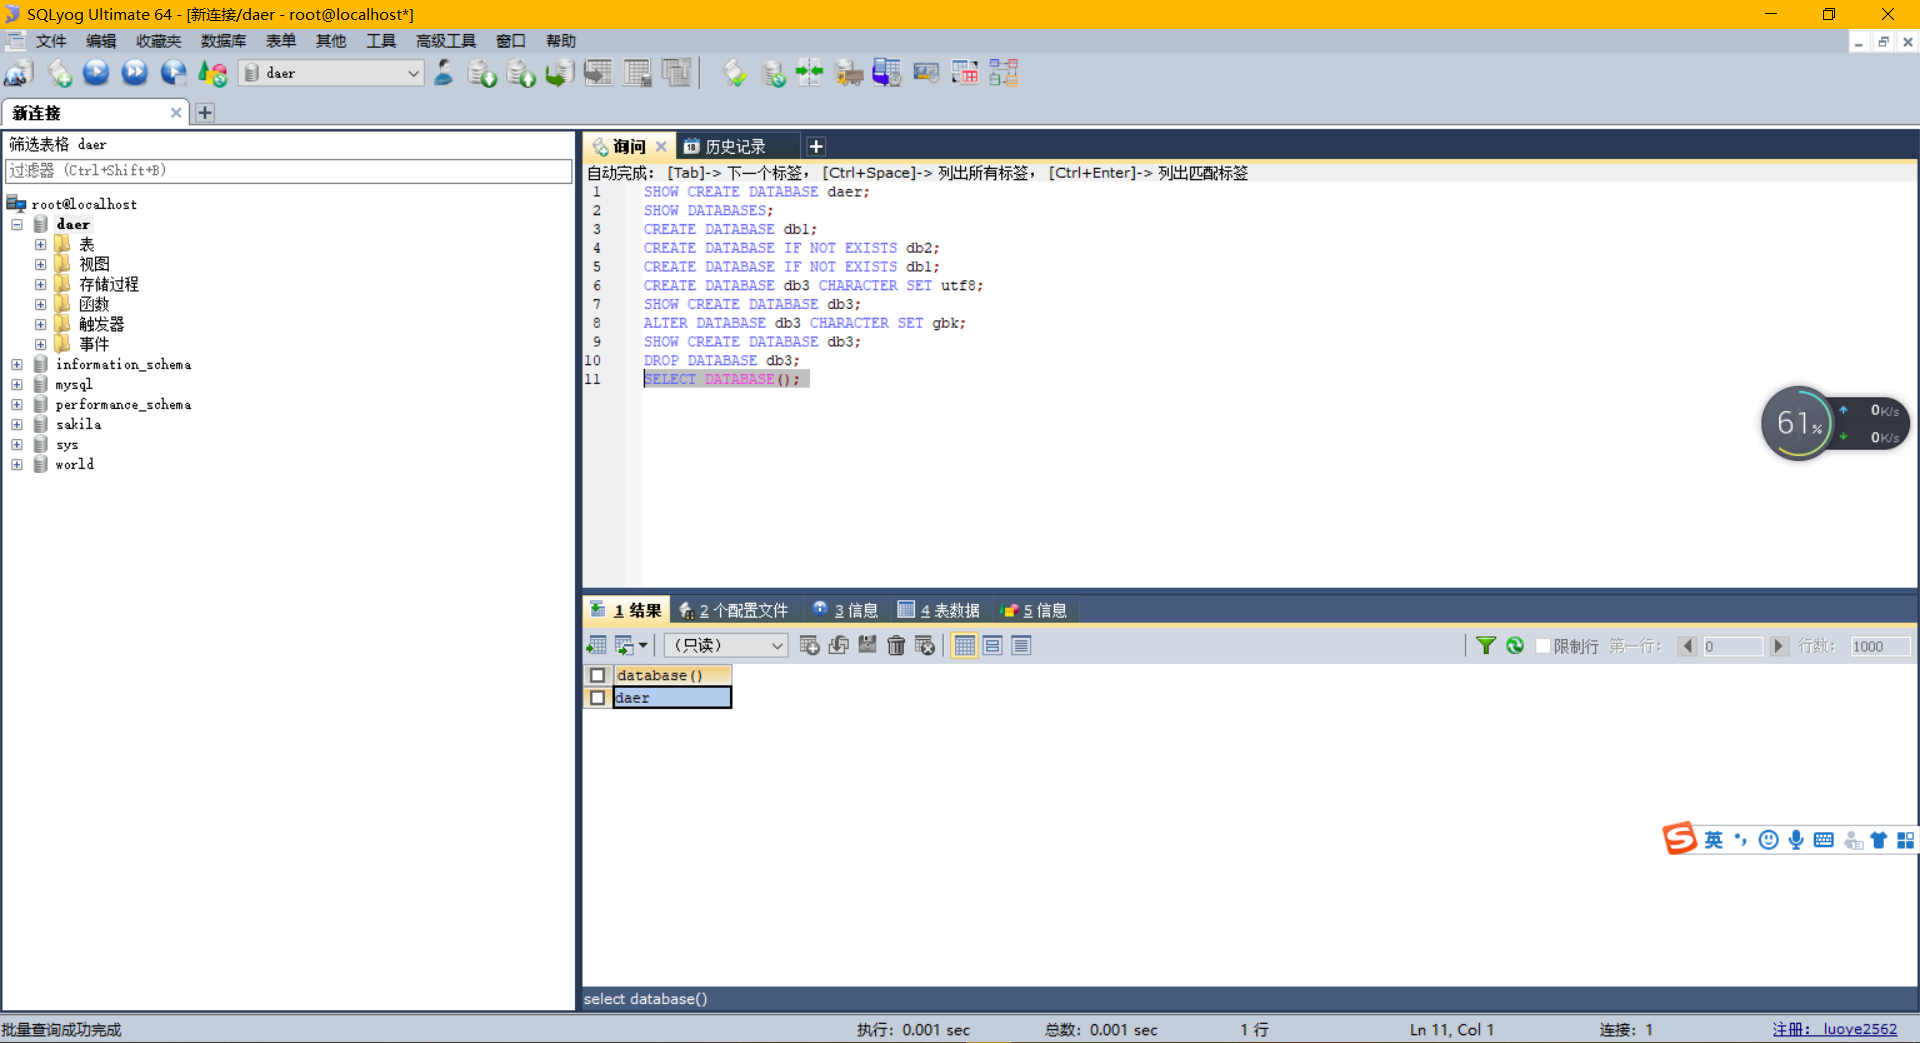Click the 第一行 first row input field
The image size is (1920, 1043).
point(1733,646)
